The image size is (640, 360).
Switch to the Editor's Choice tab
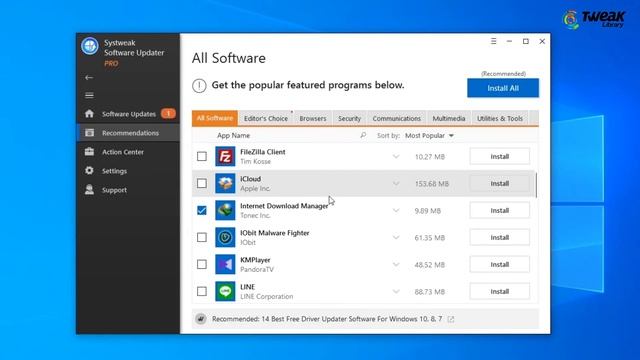click(x=266, y=118)
